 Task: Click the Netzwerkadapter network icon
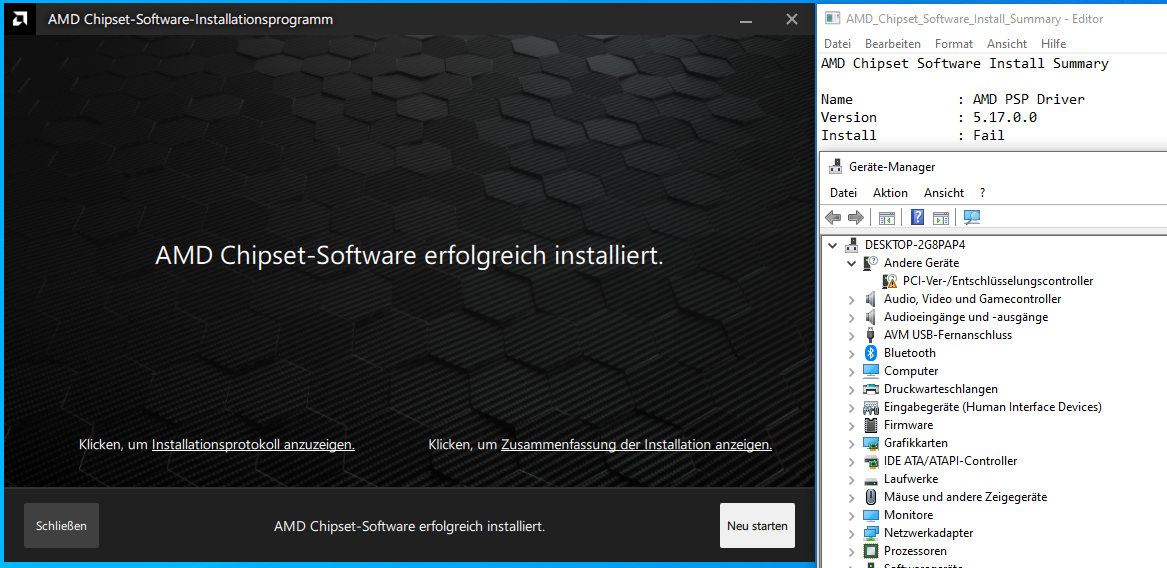tap(871, 533)
